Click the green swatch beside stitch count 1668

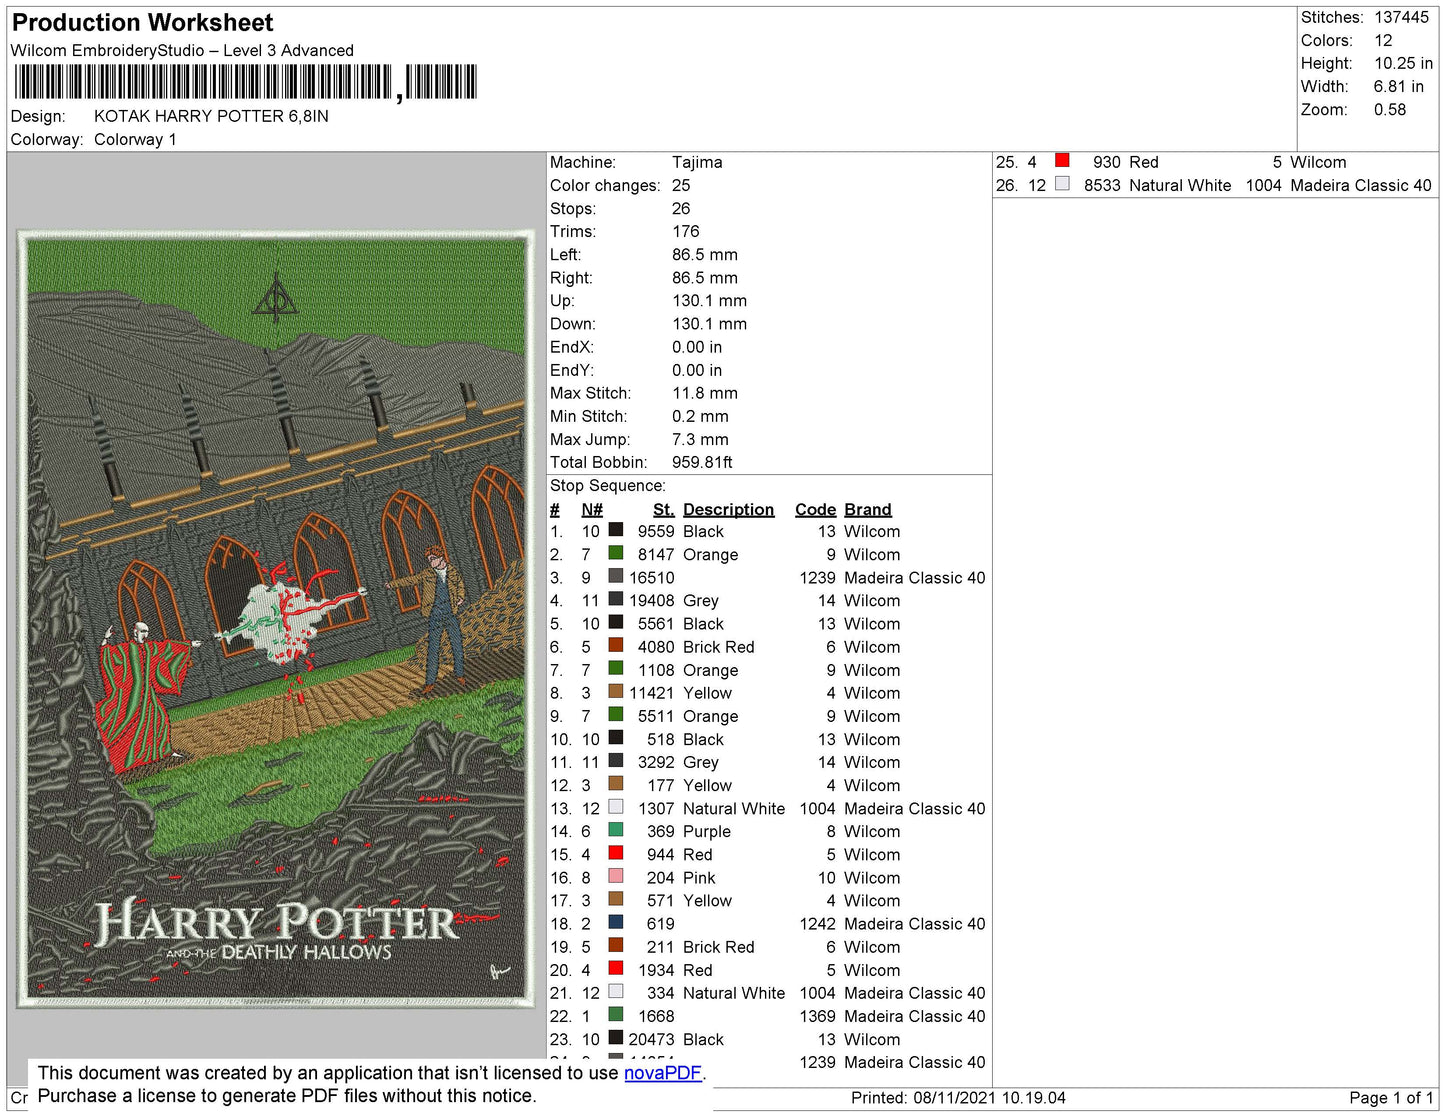pyautogui.click(x=616, y=1015)
